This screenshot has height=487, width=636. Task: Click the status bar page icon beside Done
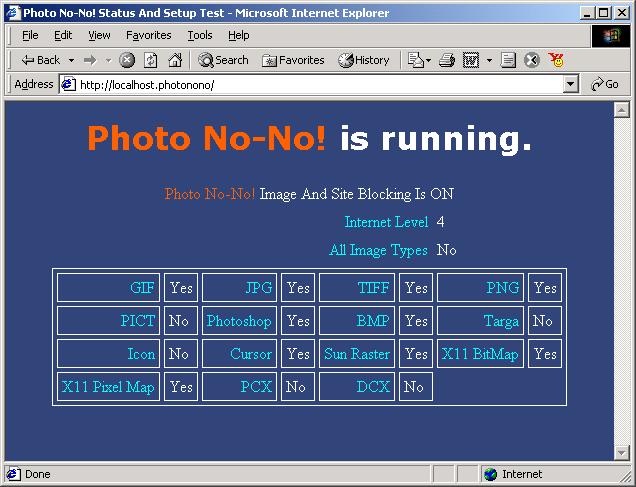[13, 474]
